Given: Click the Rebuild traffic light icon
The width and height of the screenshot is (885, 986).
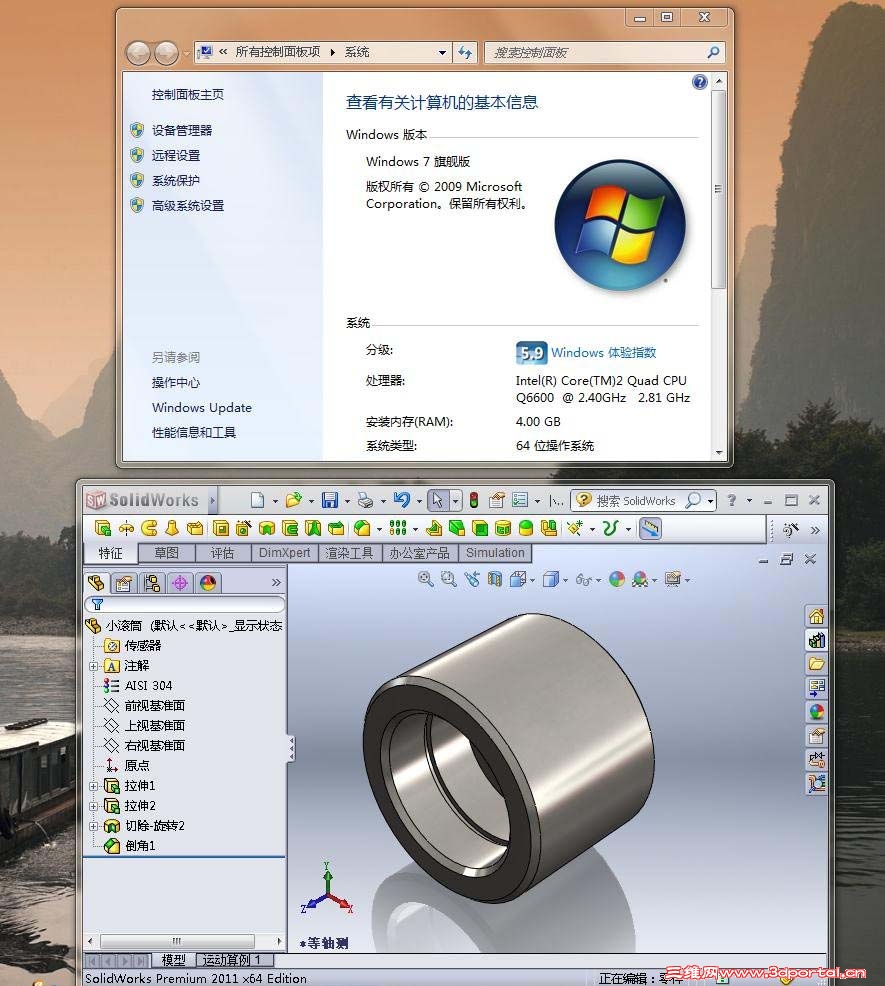Looking at the screenshot, I should (474, 500).
